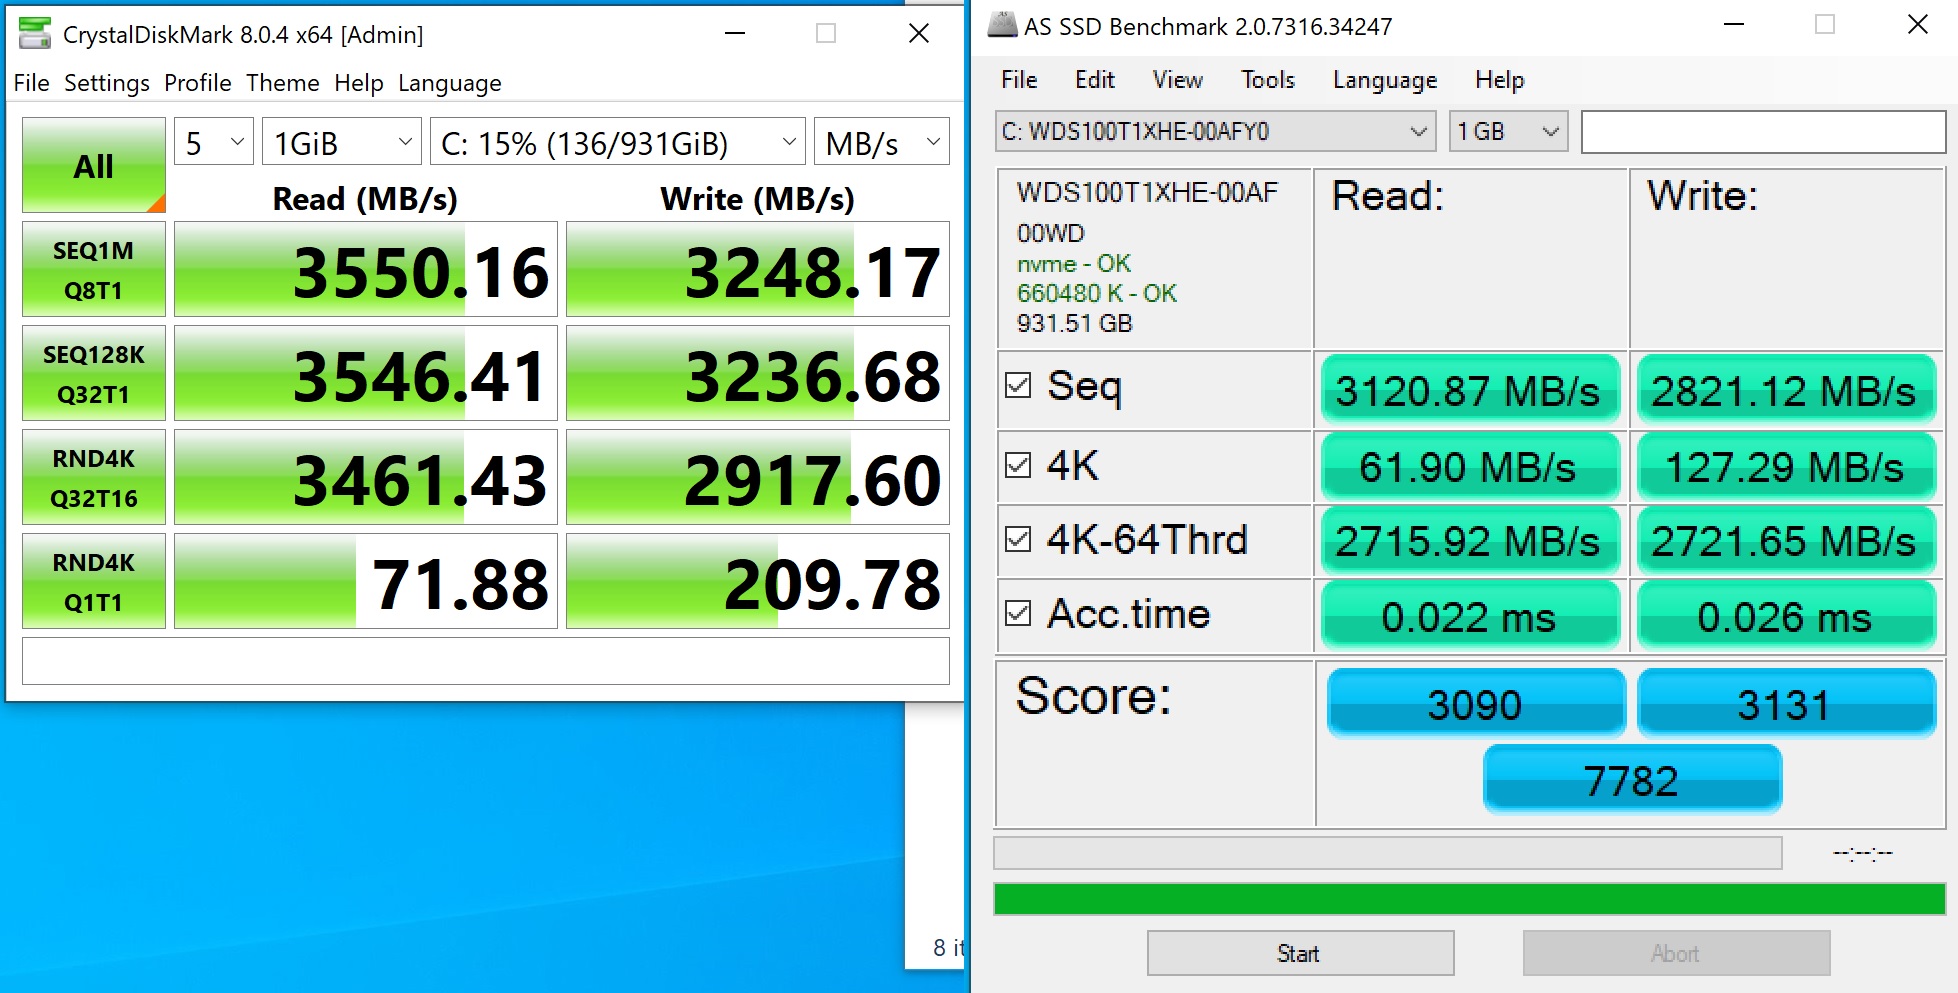This screenshot has width=1958, height=993.
Task: Open AS SSD Benchmark Tools menu
Action: point(1268,80)
